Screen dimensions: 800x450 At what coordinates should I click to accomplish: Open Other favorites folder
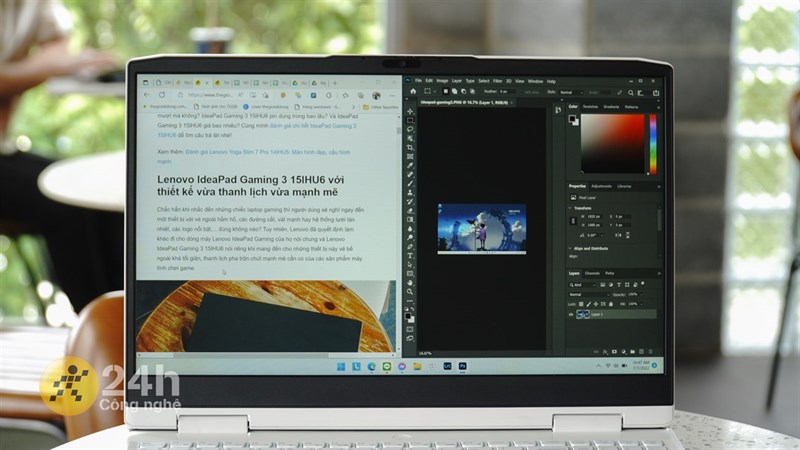(381, 107)
